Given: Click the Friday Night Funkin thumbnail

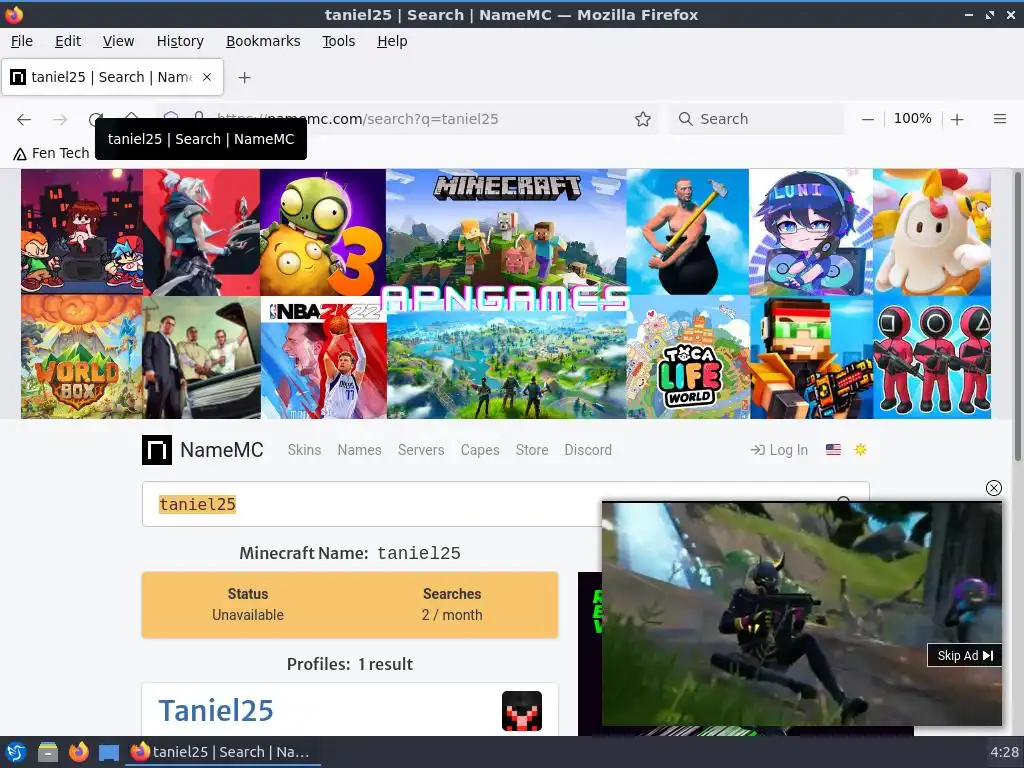Looking at the screenshot, I should point(82,232).
